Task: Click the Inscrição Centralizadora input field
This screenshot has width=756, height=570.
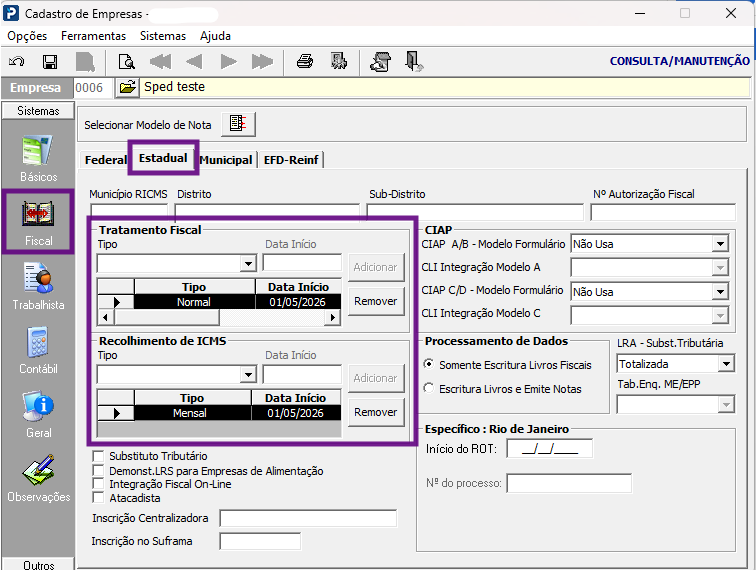Action: [308, 518]
